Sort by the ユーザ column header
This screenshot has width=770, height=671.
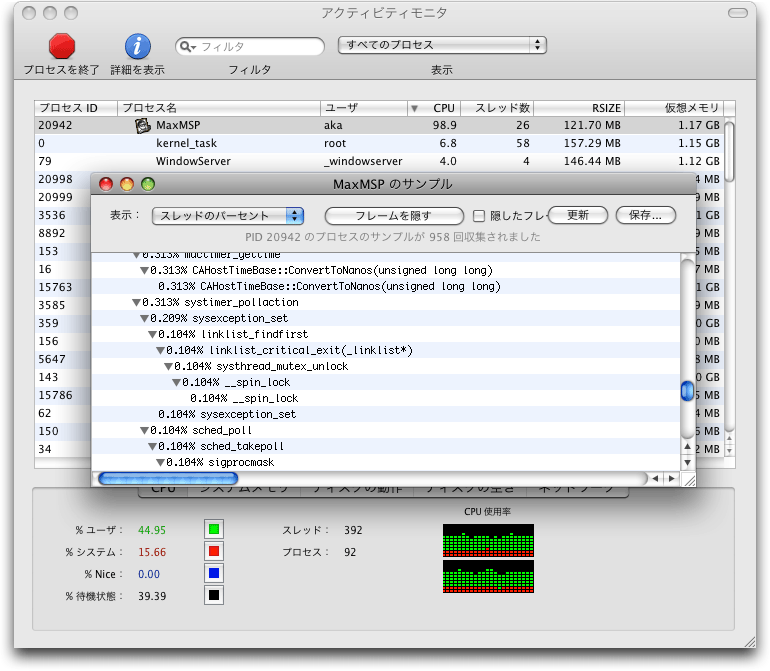point(364,108)
